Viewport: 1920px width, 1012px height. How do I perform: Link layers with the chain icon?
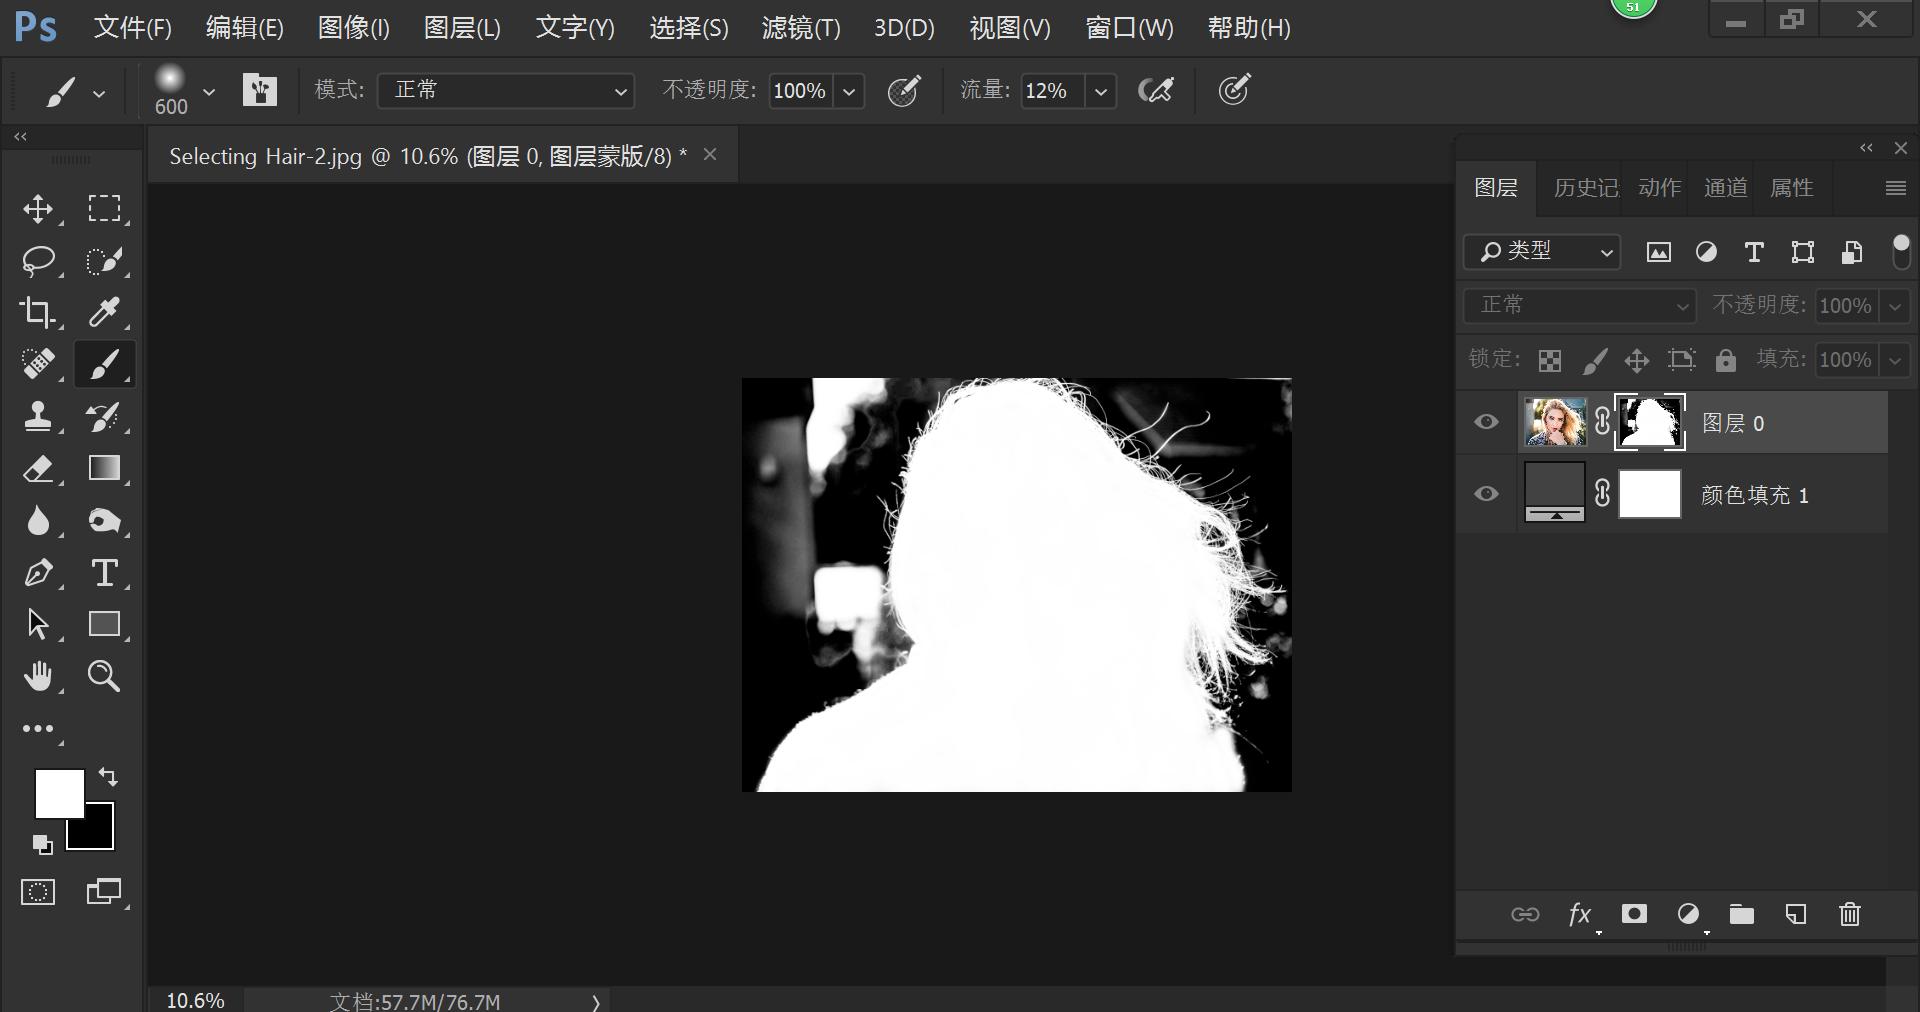coord(1524,915)
